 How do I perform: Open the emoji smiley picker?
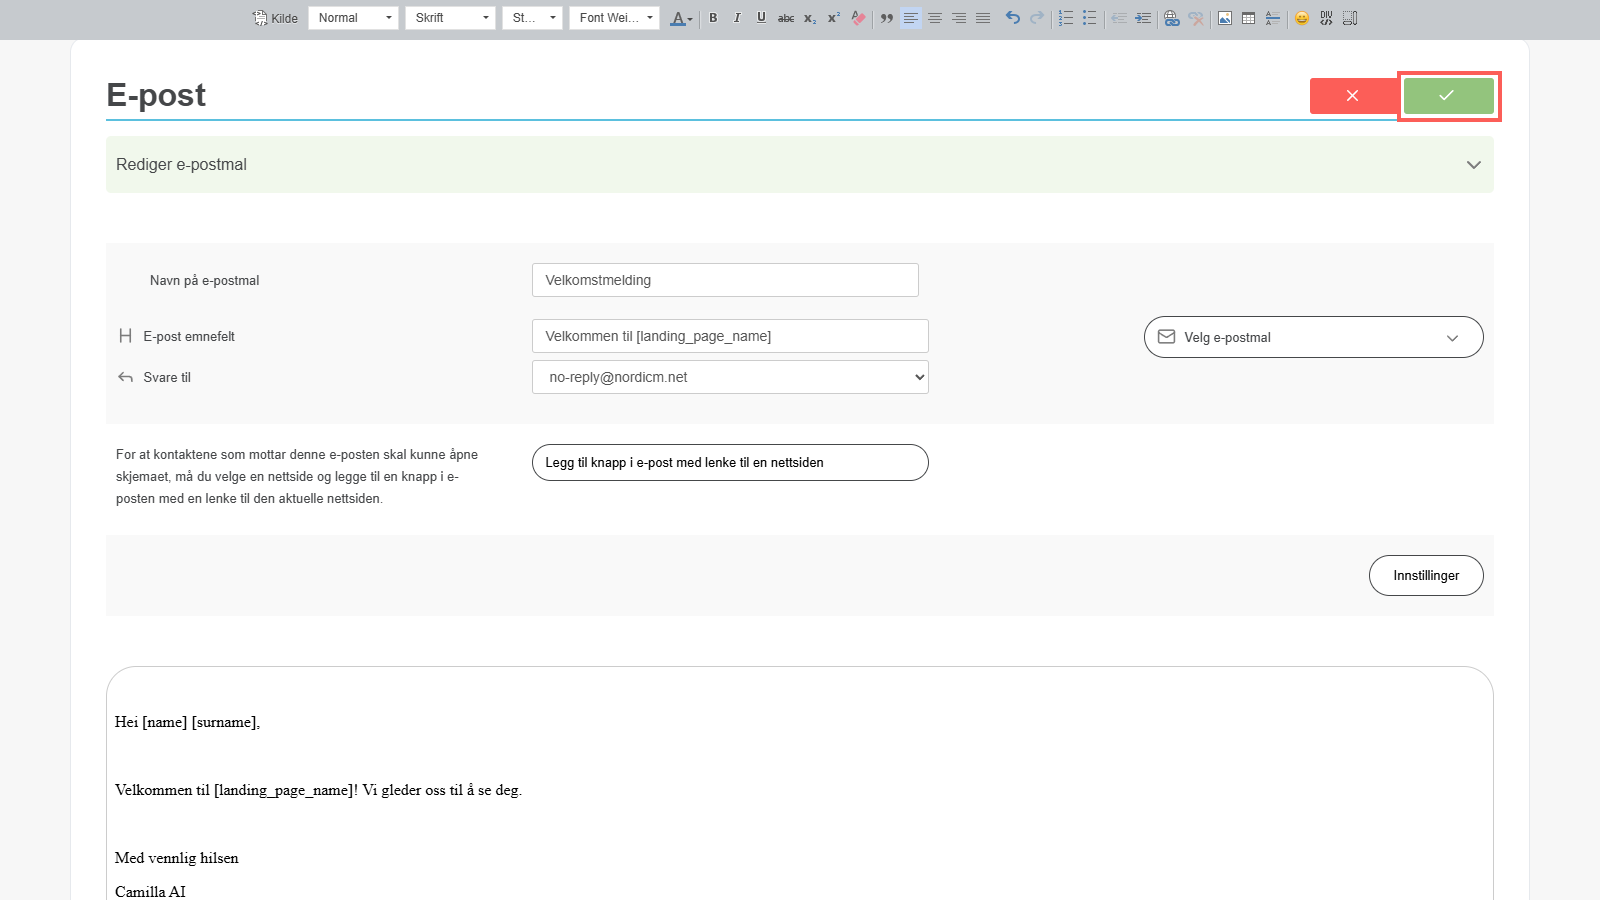(x=1302, y=18)
